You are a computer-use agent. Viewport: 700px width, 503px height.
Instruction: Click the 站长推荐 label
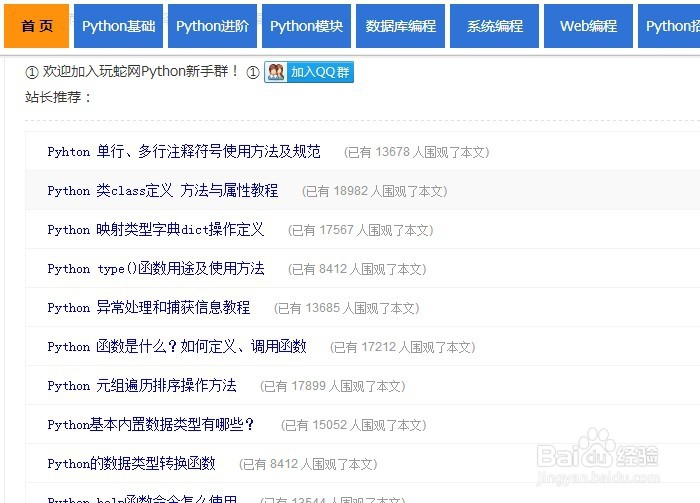coord(58,97)
